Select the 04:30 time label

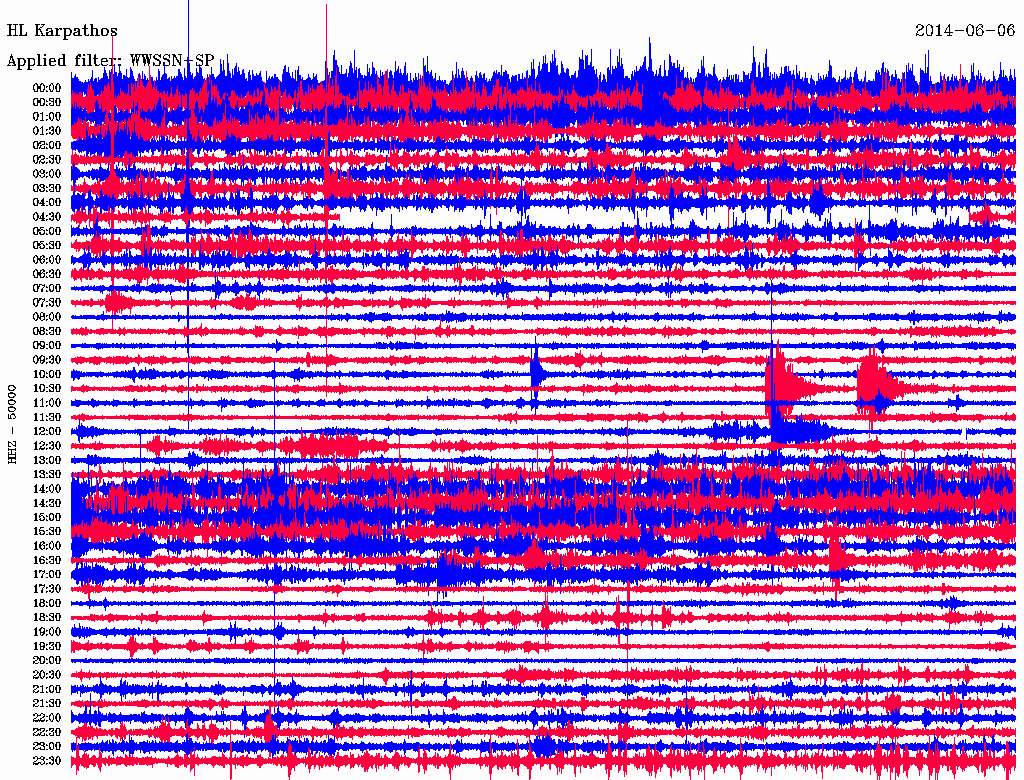click(47, 217)
